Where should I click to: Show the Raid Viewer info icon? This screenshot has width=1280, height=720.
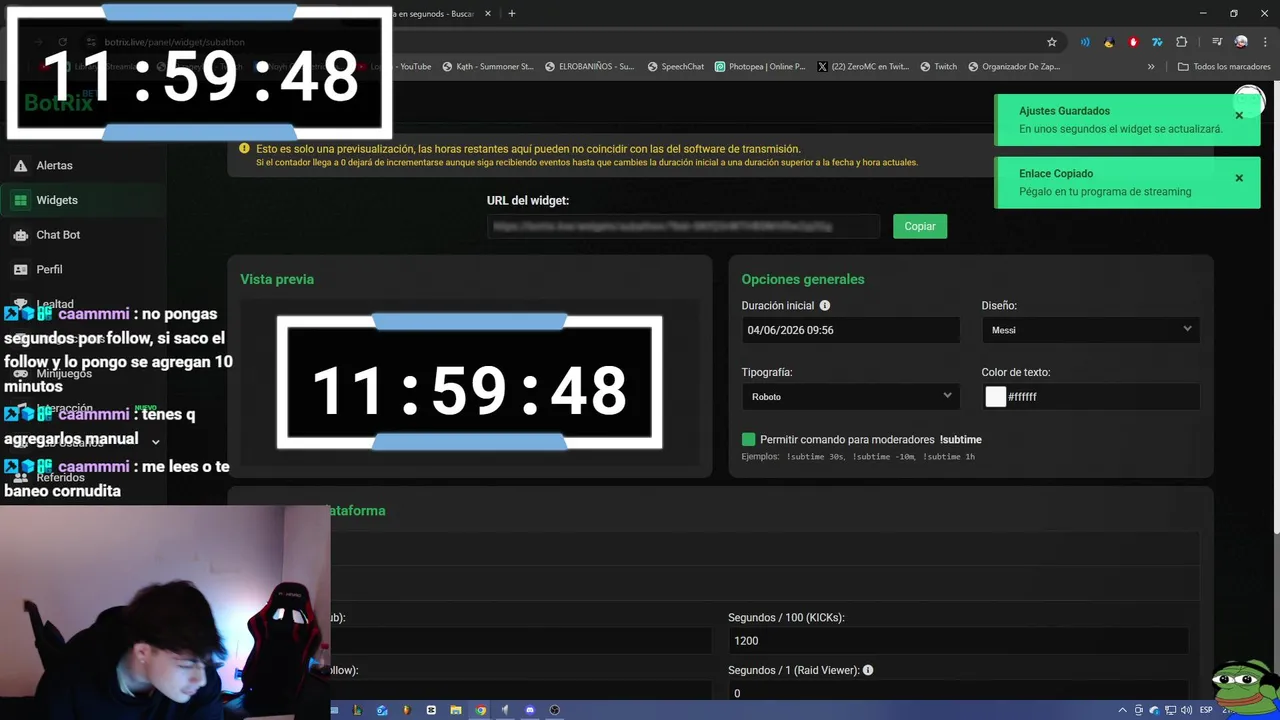pyautogui.click(x=868, y=670)
